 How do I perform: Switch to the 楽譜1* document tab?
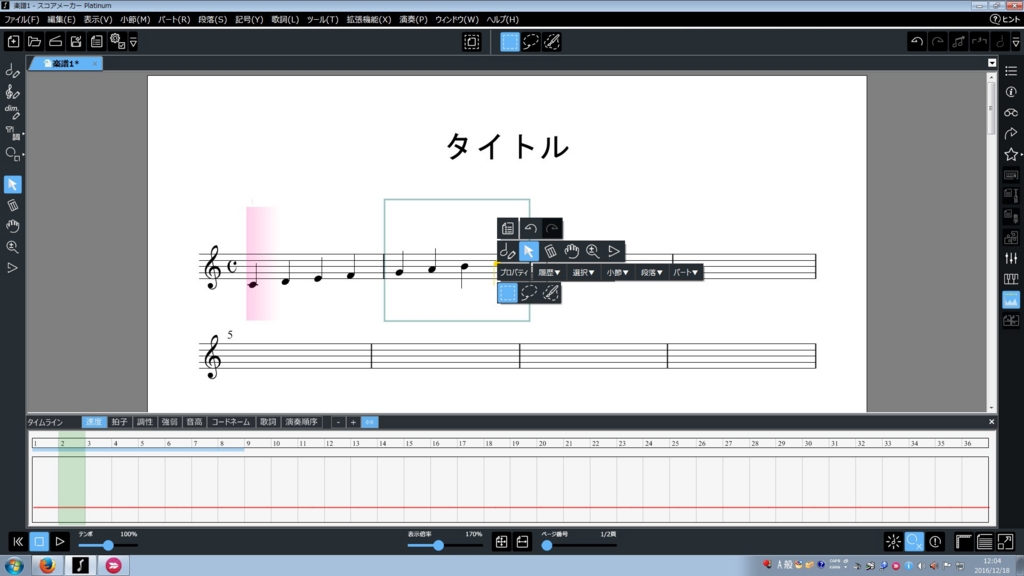[65, 63]
